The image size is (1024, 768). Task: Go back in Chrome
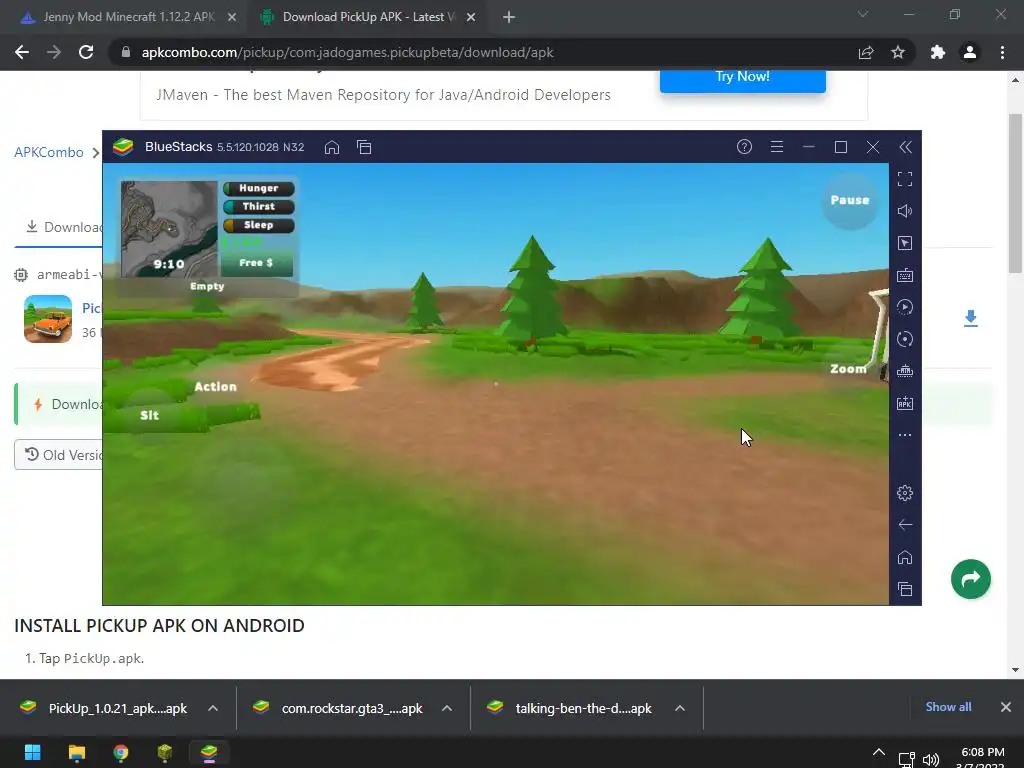[x=22, y=52]
